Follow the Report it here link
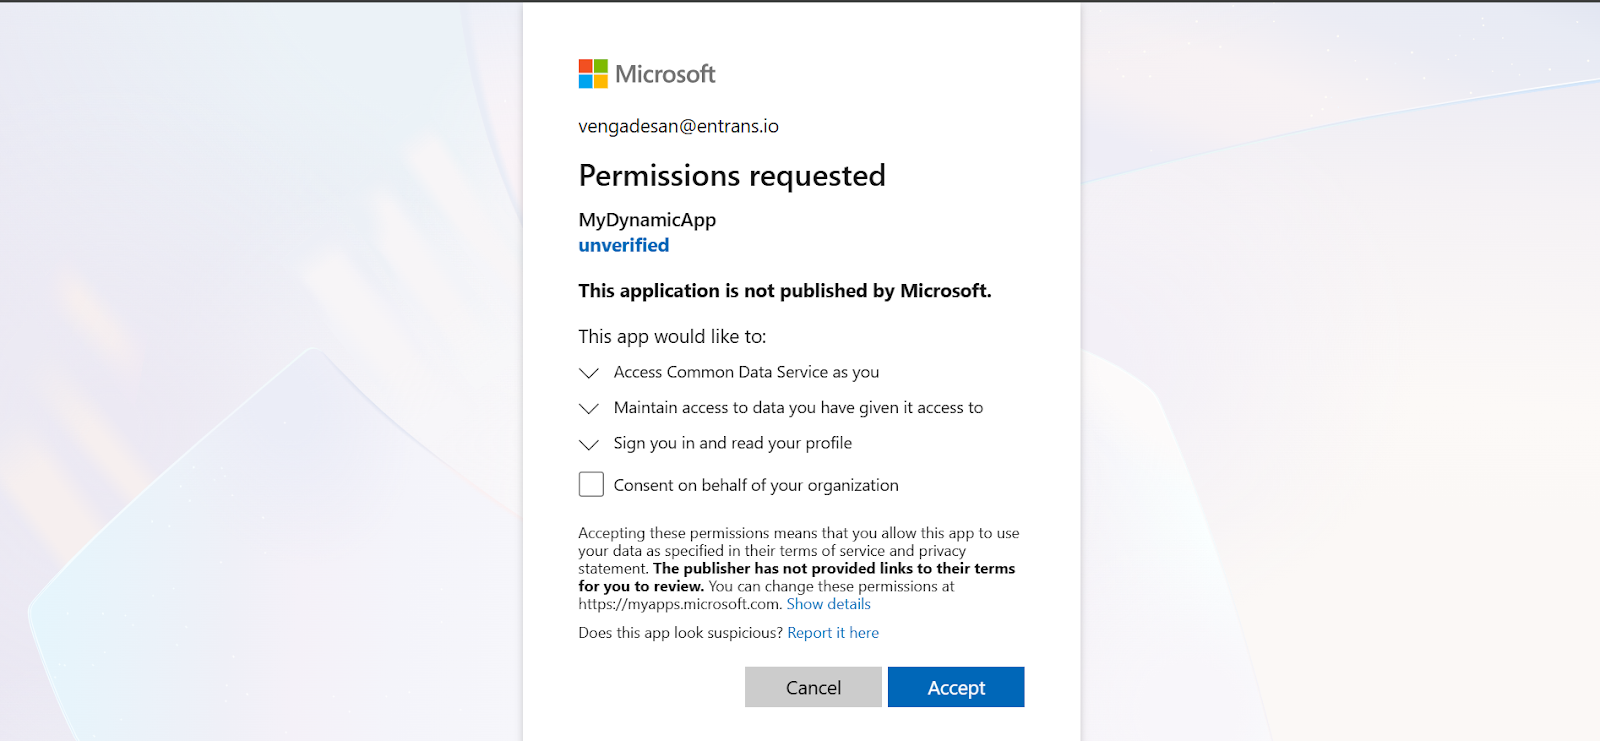1600x741 pixels. coord(833,633)
